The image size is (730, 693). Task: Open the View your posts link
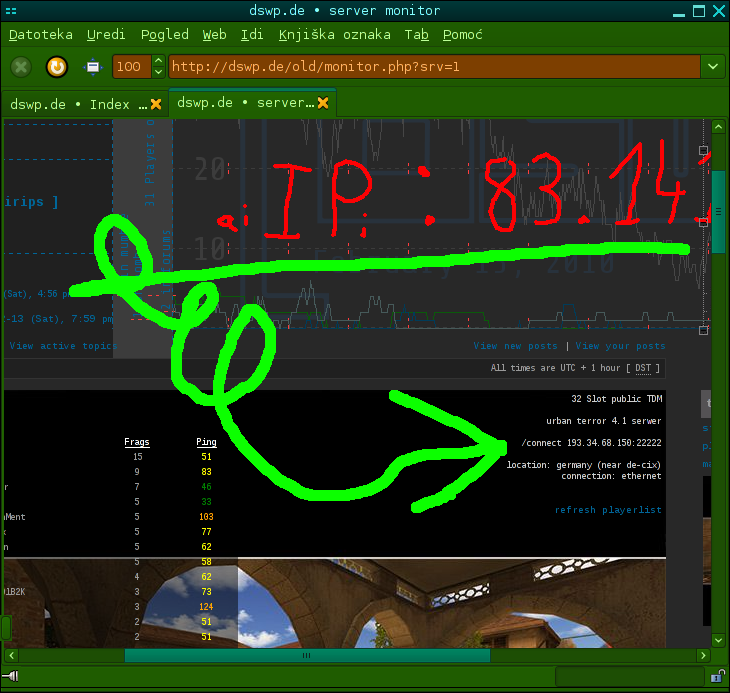[x=620, y=346]
